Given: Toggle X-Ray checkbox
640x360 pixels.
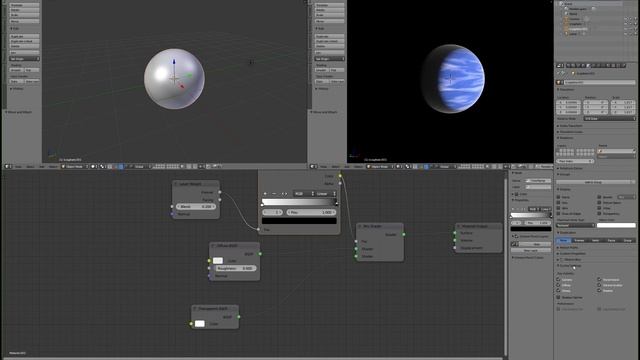Looking at the screenshot, I should pos(599,208).
